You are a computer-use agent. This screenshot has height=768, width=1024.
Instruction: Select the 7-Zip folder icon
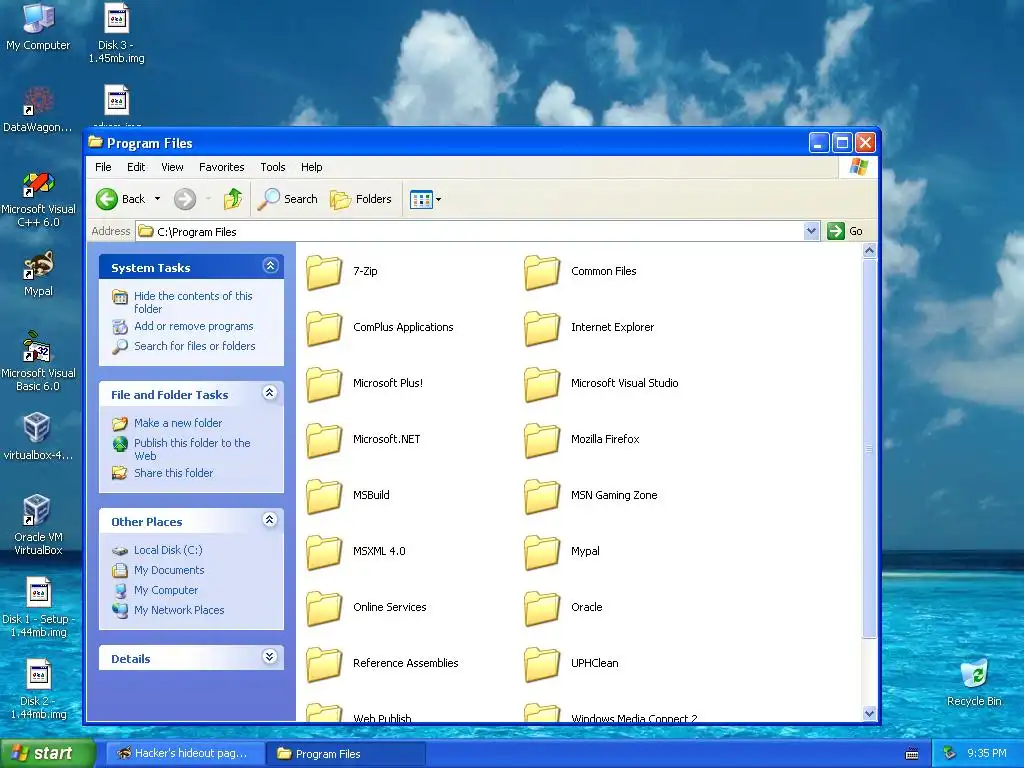coord(324,272)
